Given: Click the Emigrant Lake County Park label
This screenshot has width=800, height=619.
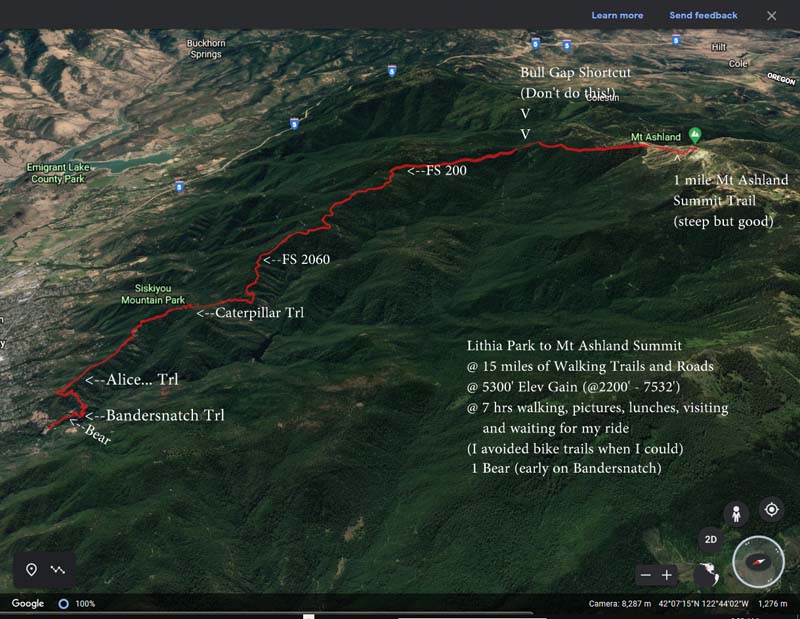Looking at the screenshot, I should [58, 173].
